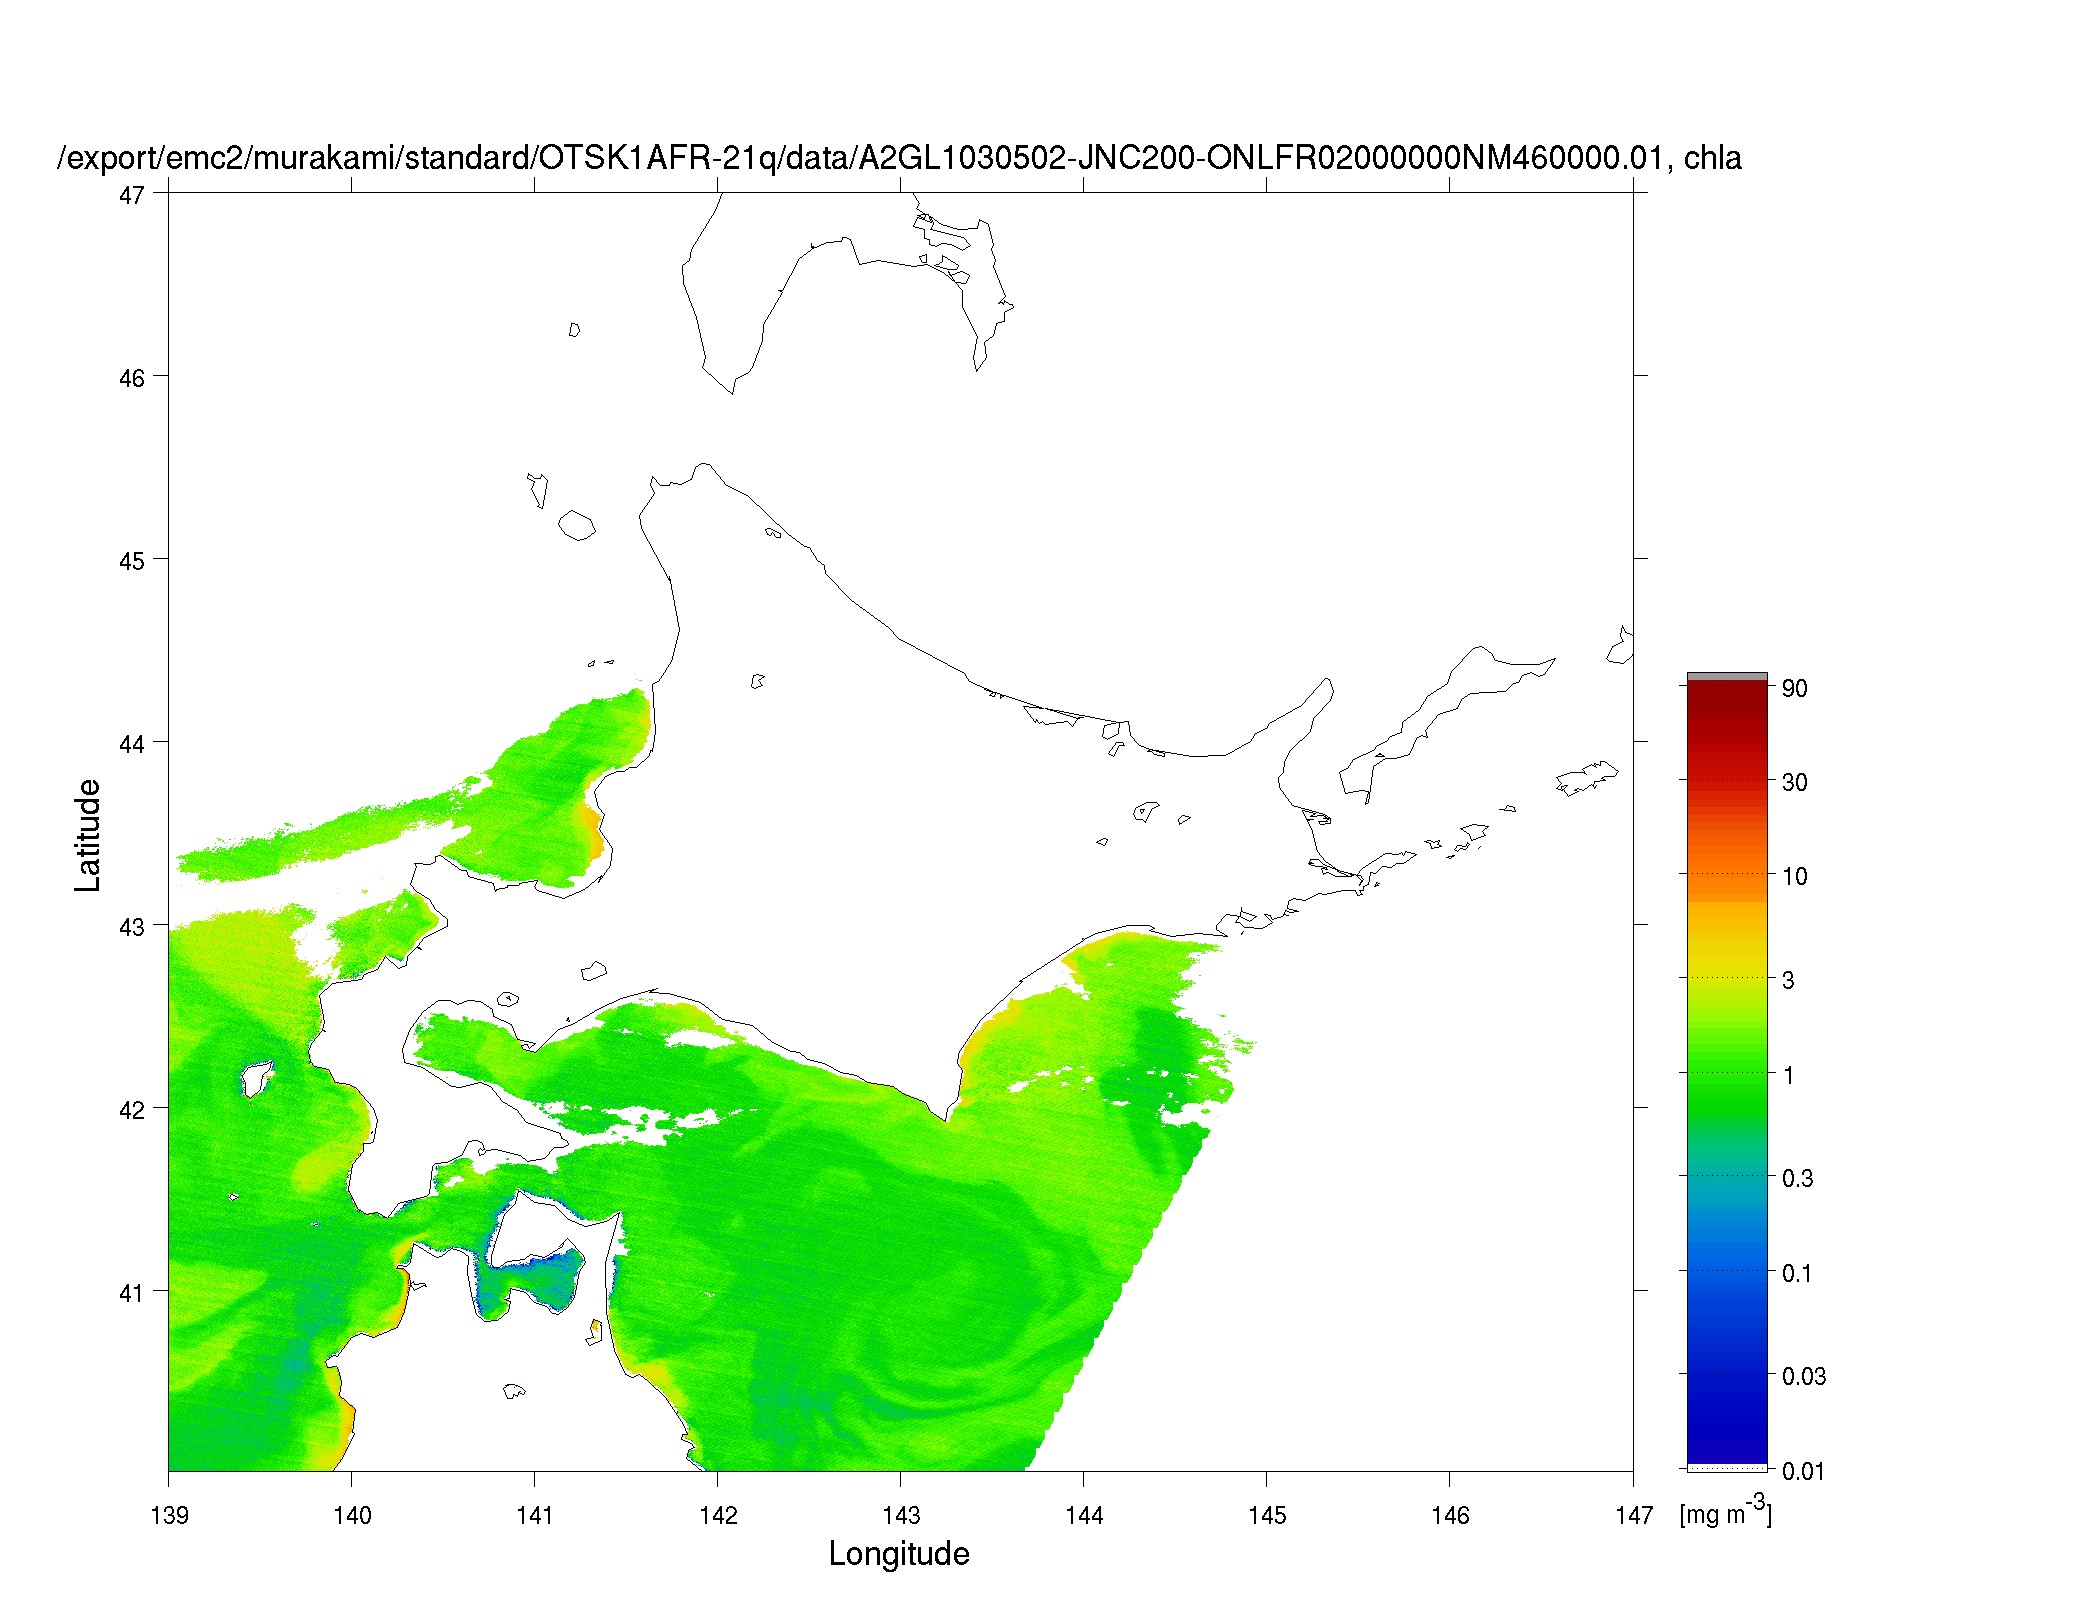2099x1600 pixels.
Task: Click longitude tick label 145
Action: pyautogui.click(x=1267, y=1515)
